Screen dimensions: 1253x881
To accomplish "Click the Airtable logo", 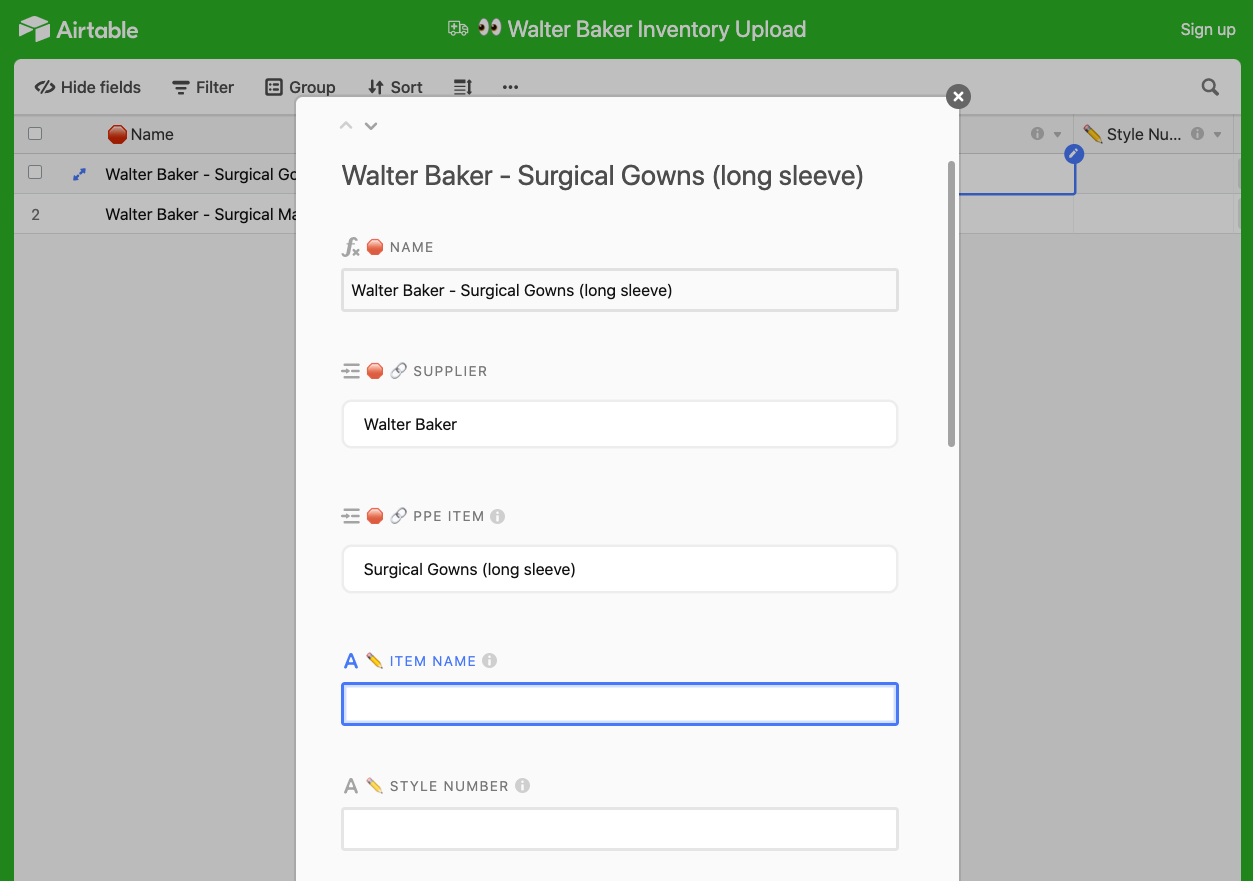I will pos(78,29).
